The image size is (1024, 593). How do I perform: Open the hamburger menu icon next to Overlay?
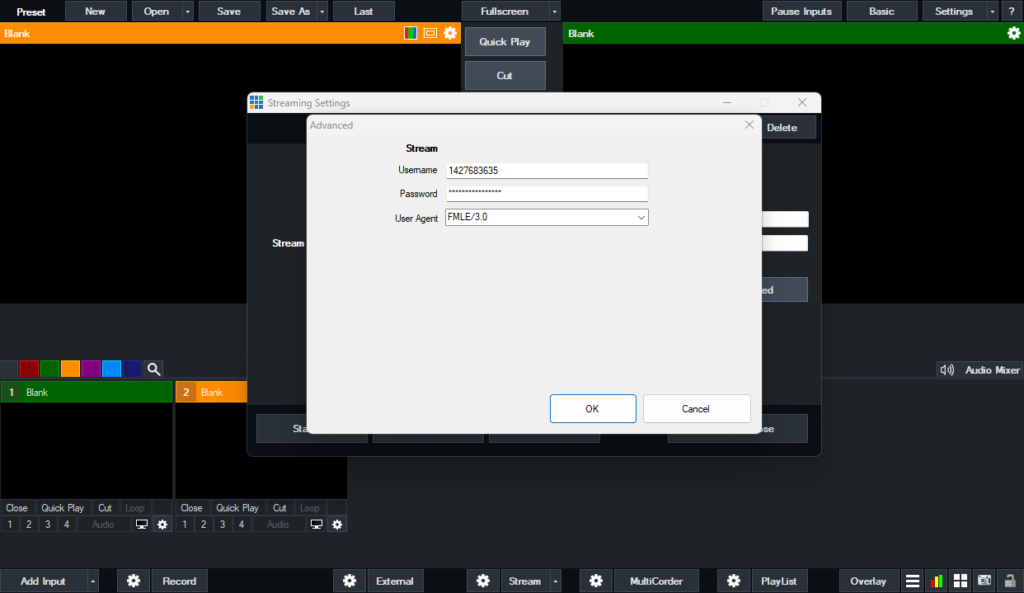click(911, 580)
